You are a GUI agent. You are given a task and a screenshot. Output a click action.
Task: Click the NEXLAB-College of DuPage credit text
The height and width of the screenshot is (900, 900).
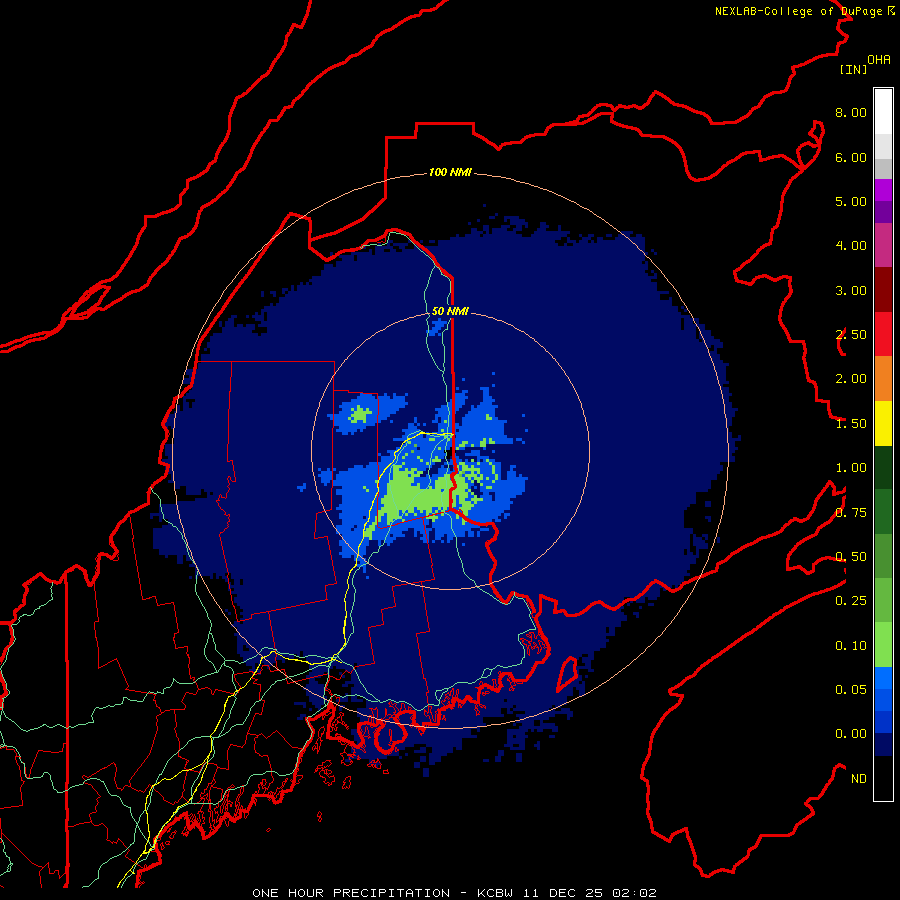[x=805, y=11]
